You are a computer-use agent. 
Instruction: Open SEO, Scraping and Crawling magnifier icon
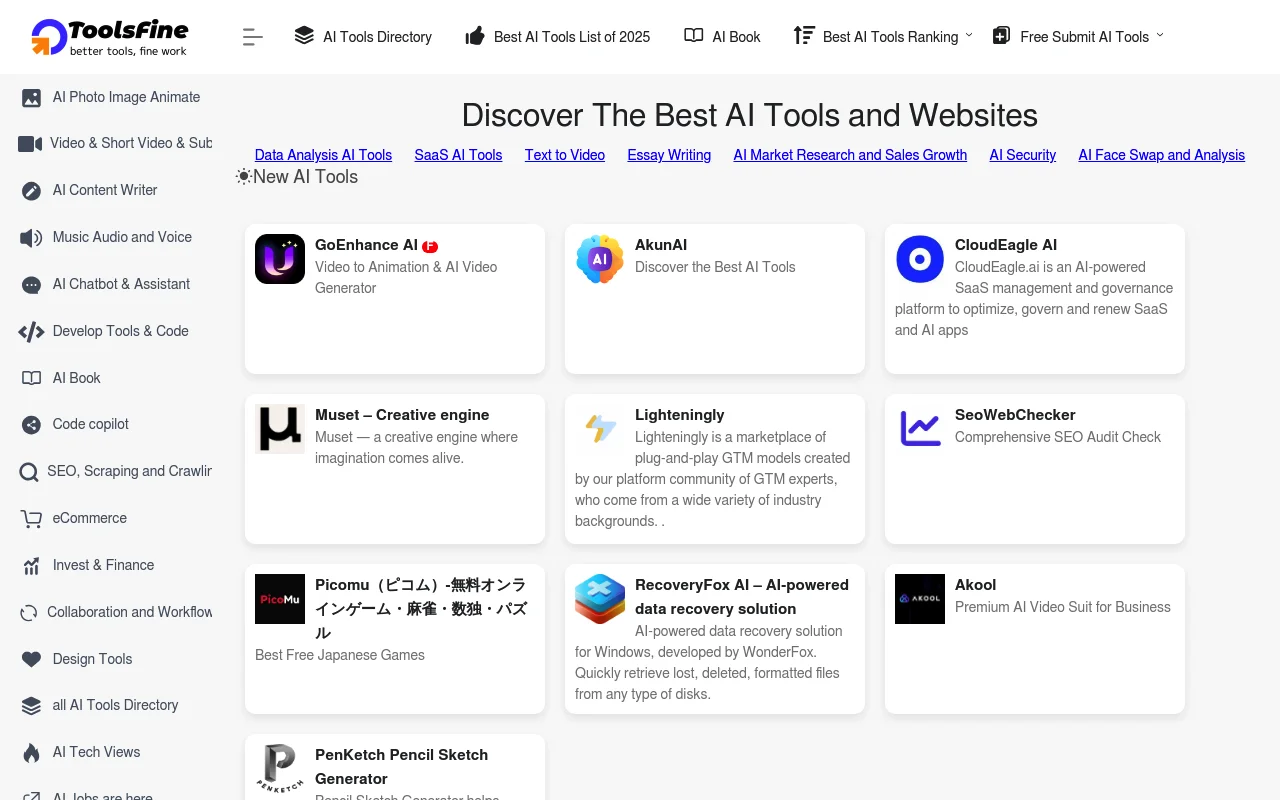[x=29, y=471]
